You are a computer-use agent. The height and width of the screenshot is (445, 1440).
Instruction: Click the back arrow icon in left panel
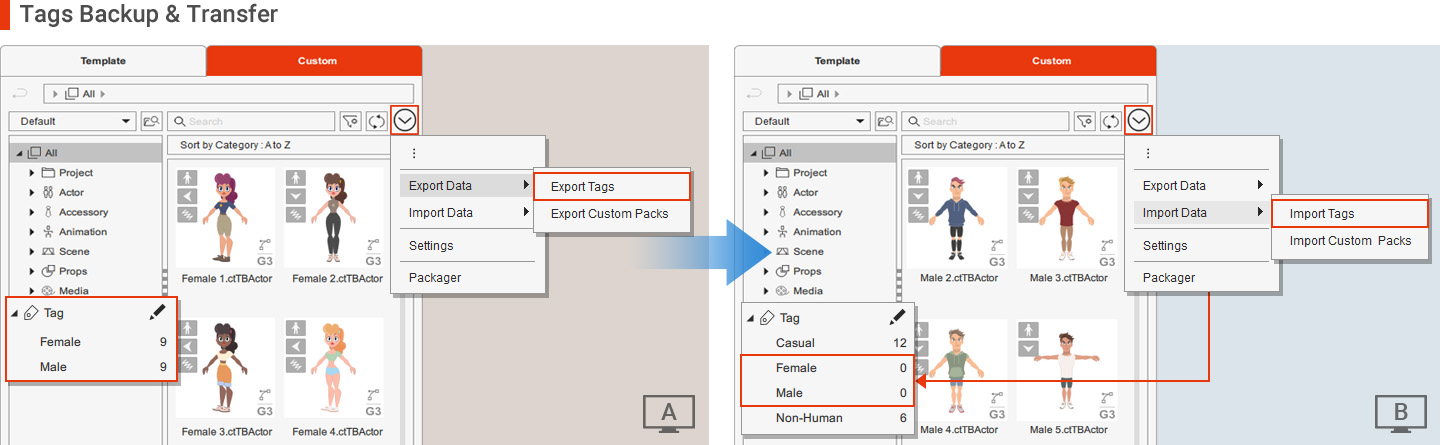click(20, 94)
